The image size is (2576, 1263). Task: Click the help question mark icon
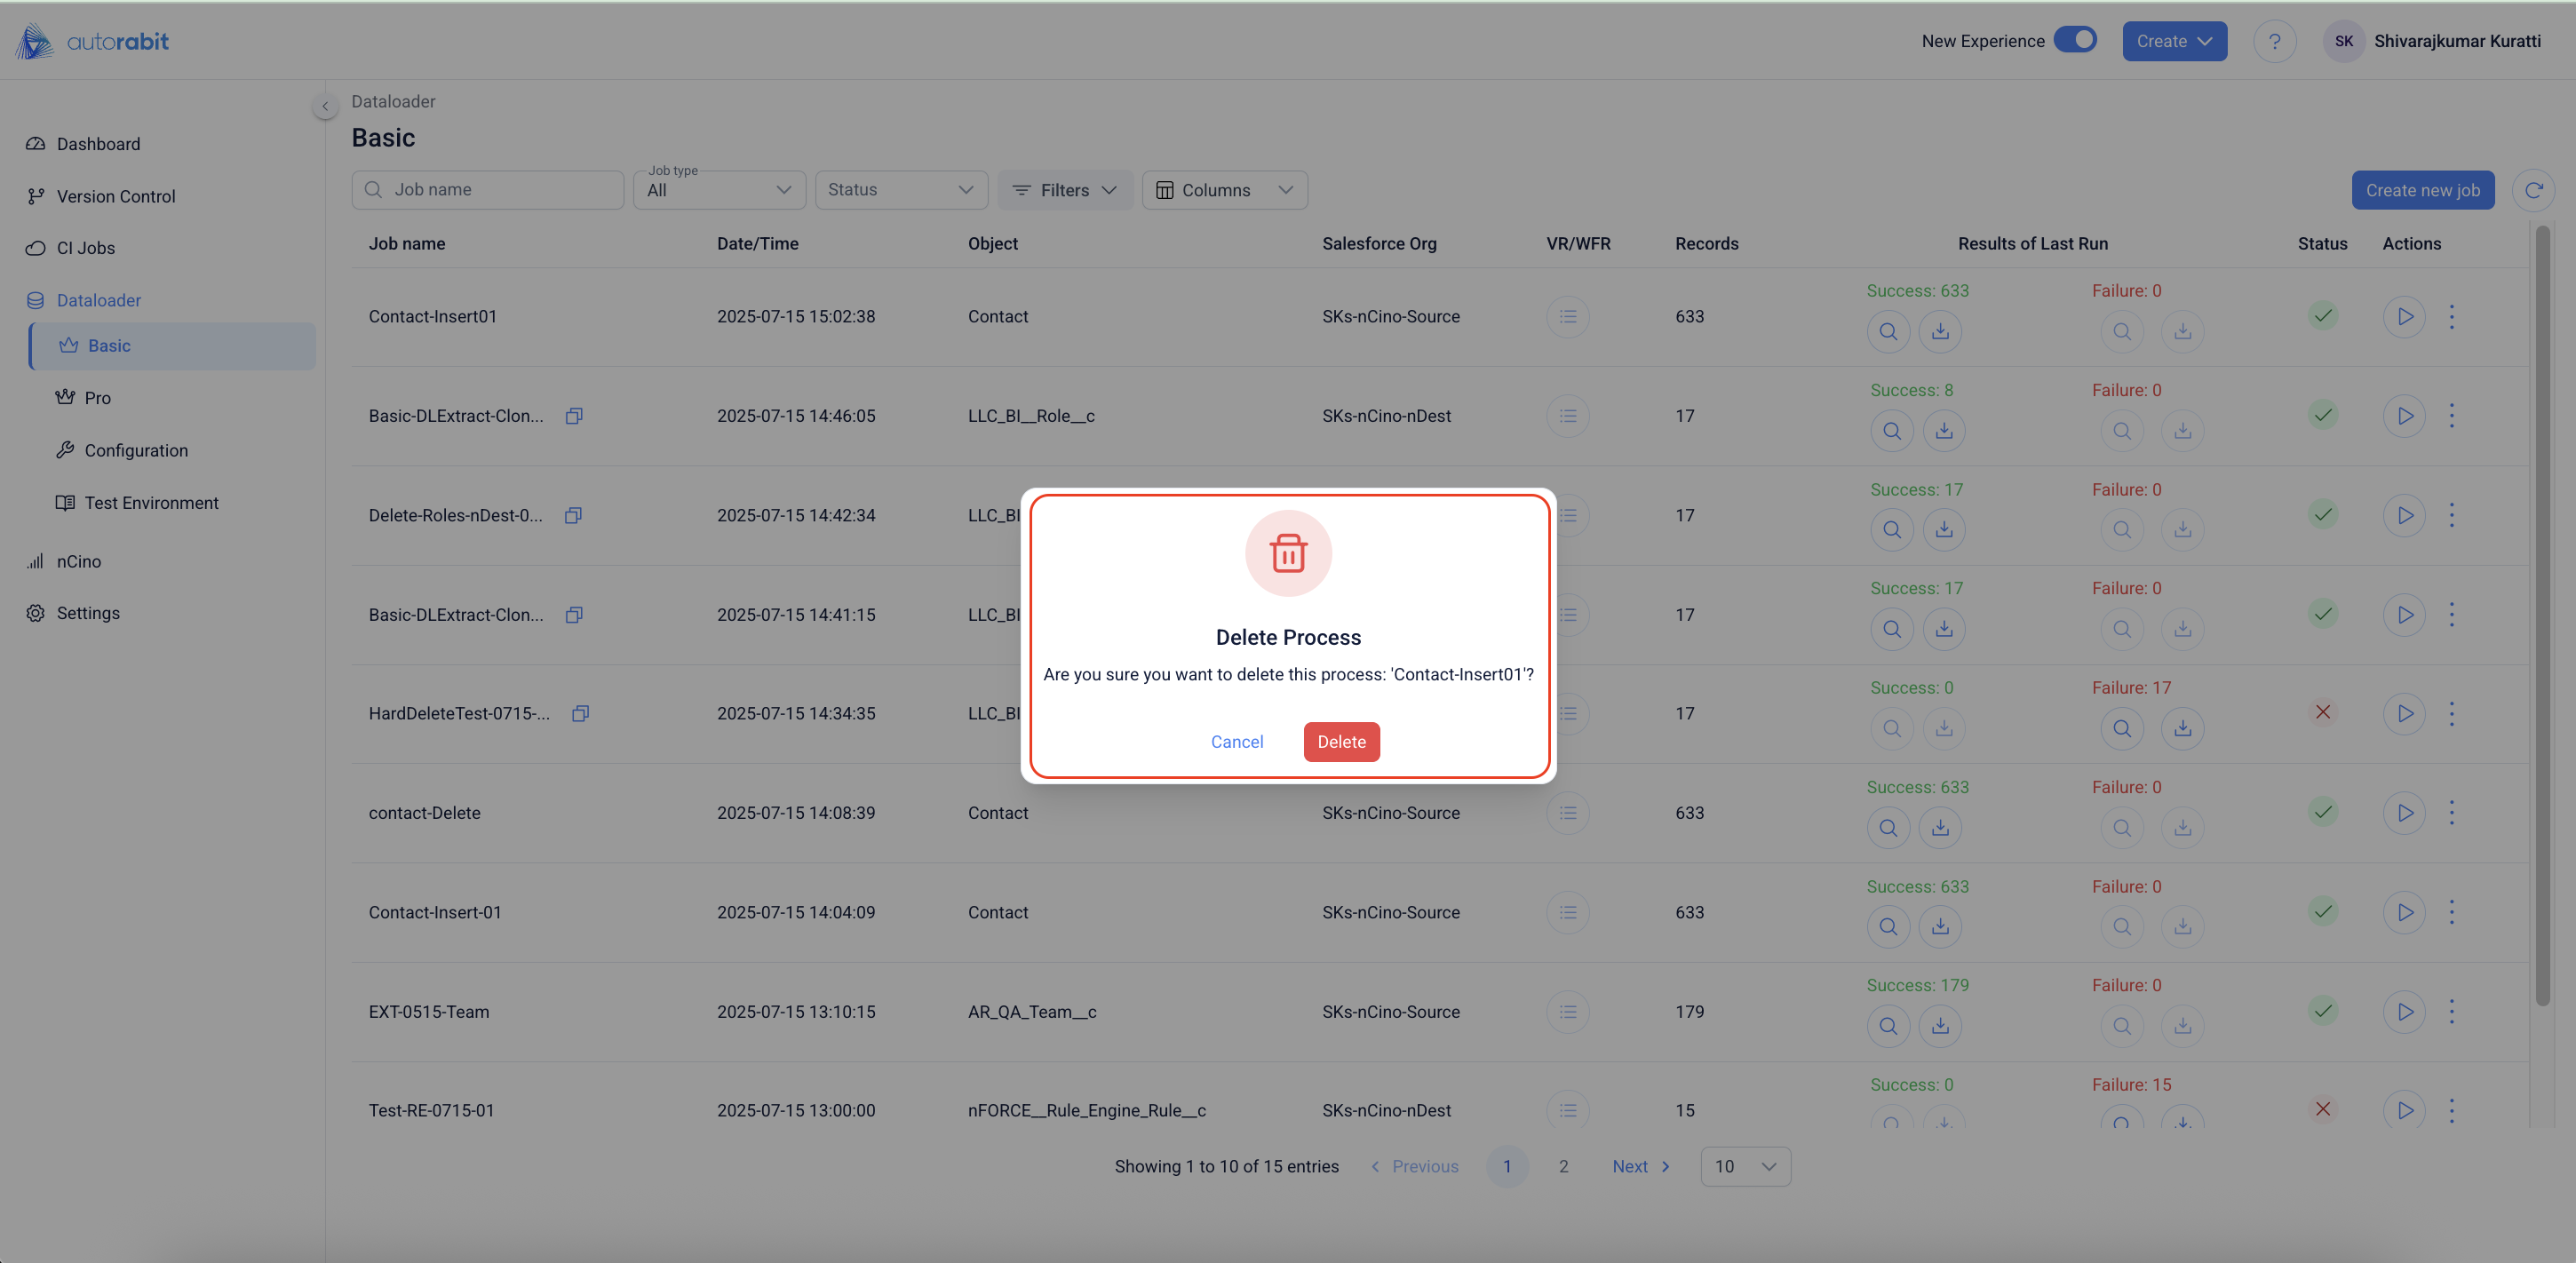(2273, 41)
